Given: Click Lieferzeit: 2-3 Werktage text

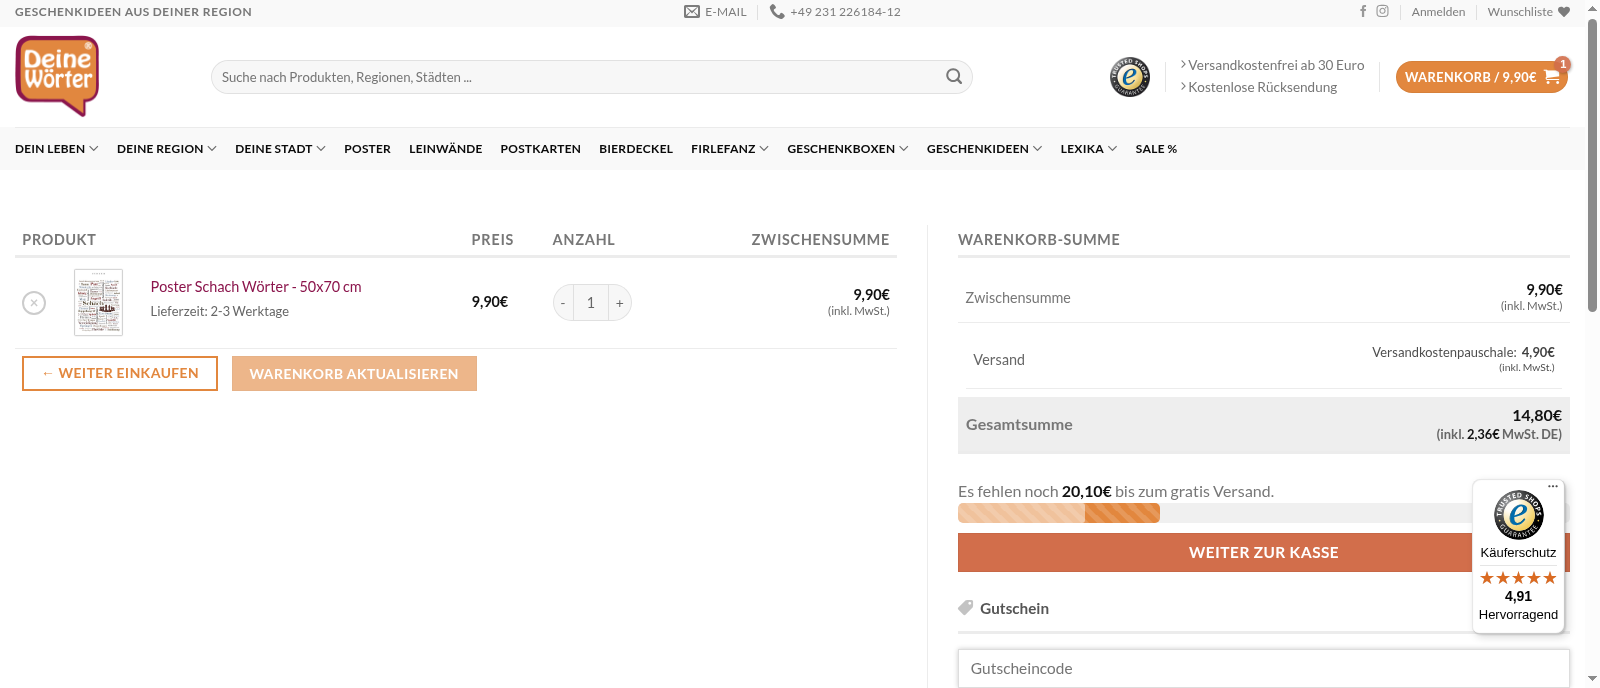Looking at the screenshot, I should (220, 311).
